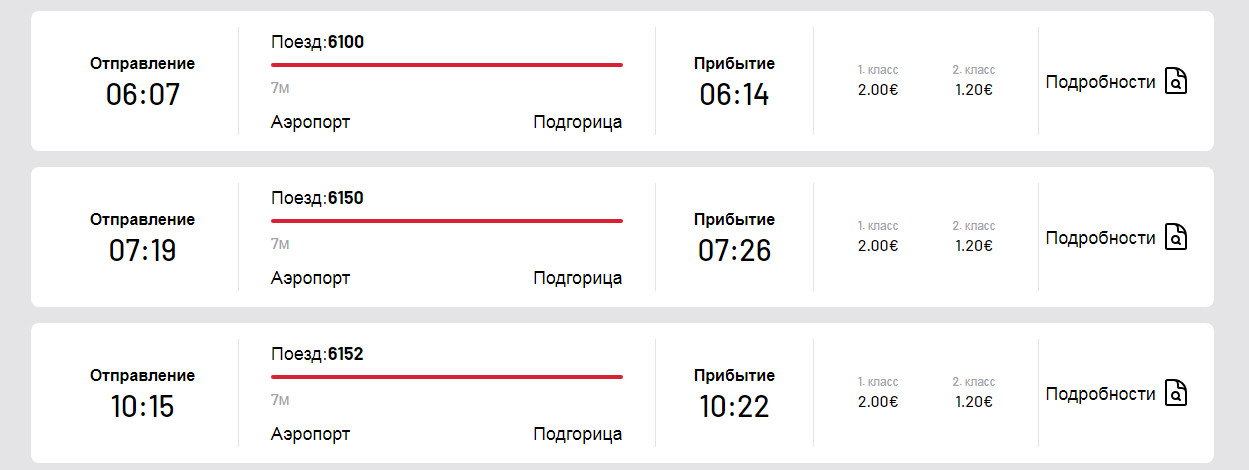Click the 06:07 departure time
Screen dimensions: 1249x470
click(x=142, y=95)
